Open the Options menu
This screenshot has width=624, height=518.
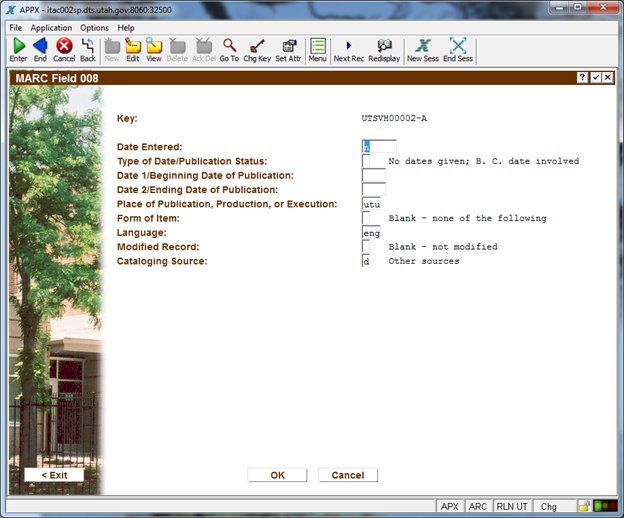coord(94,27)
